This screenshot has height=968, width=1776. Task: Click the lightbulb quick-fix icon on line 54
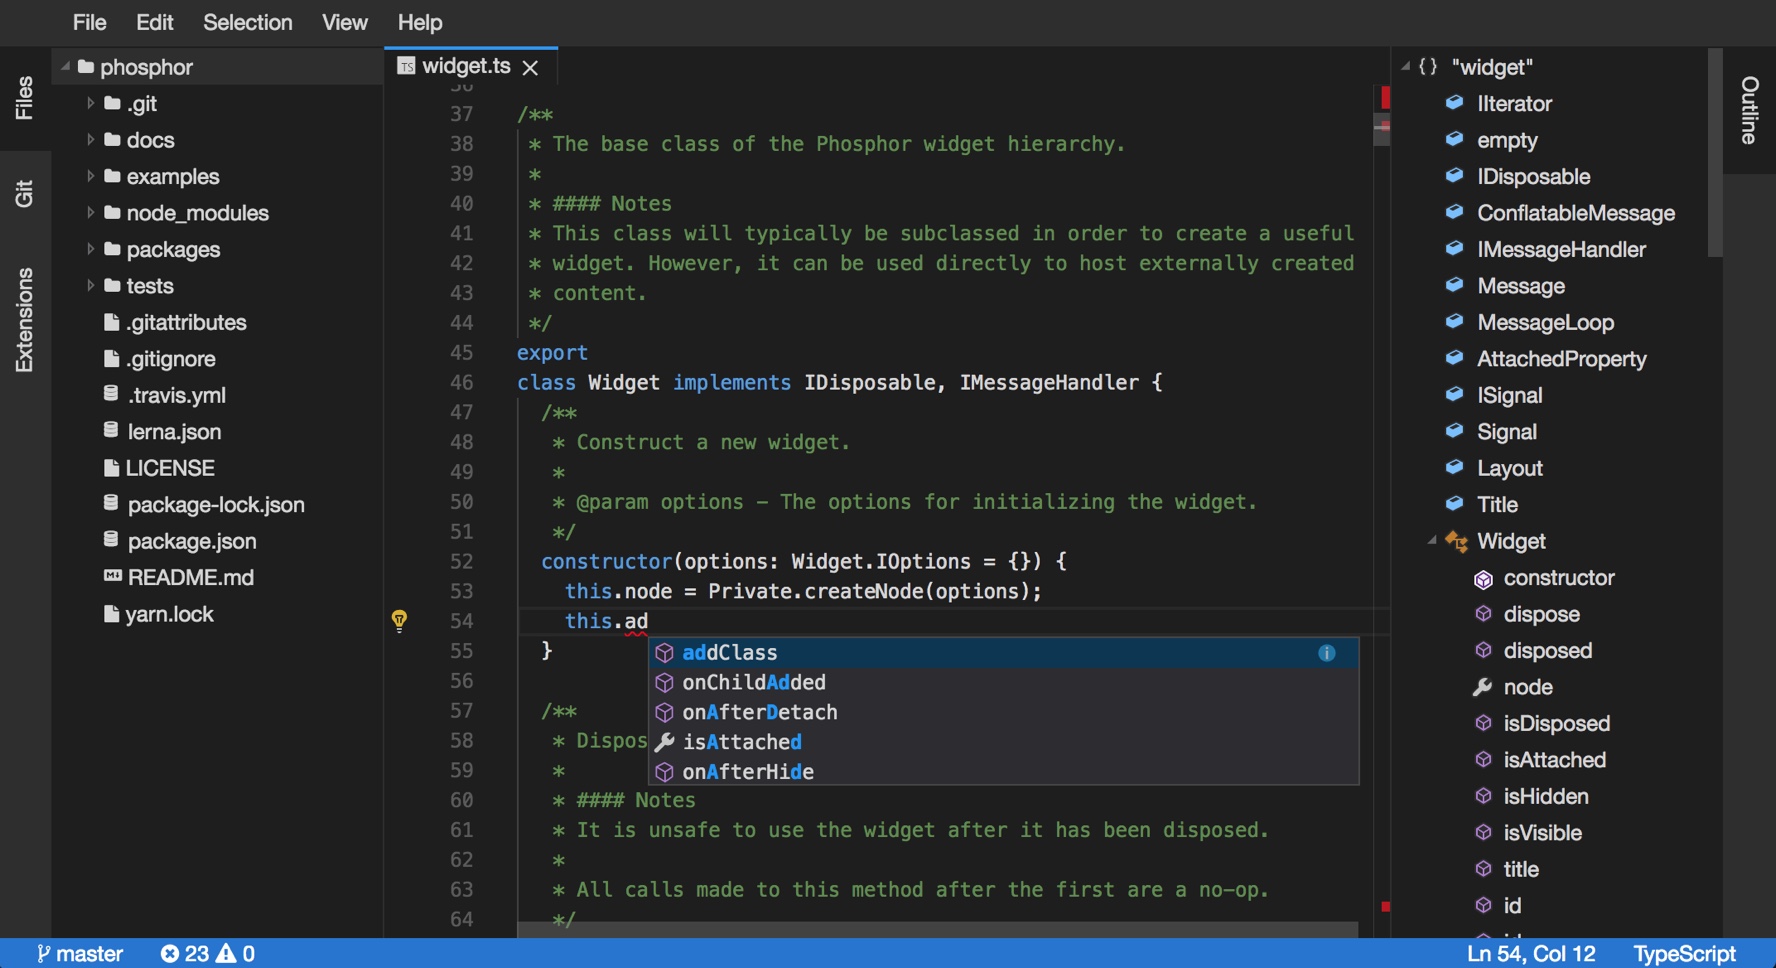point(399,621)
